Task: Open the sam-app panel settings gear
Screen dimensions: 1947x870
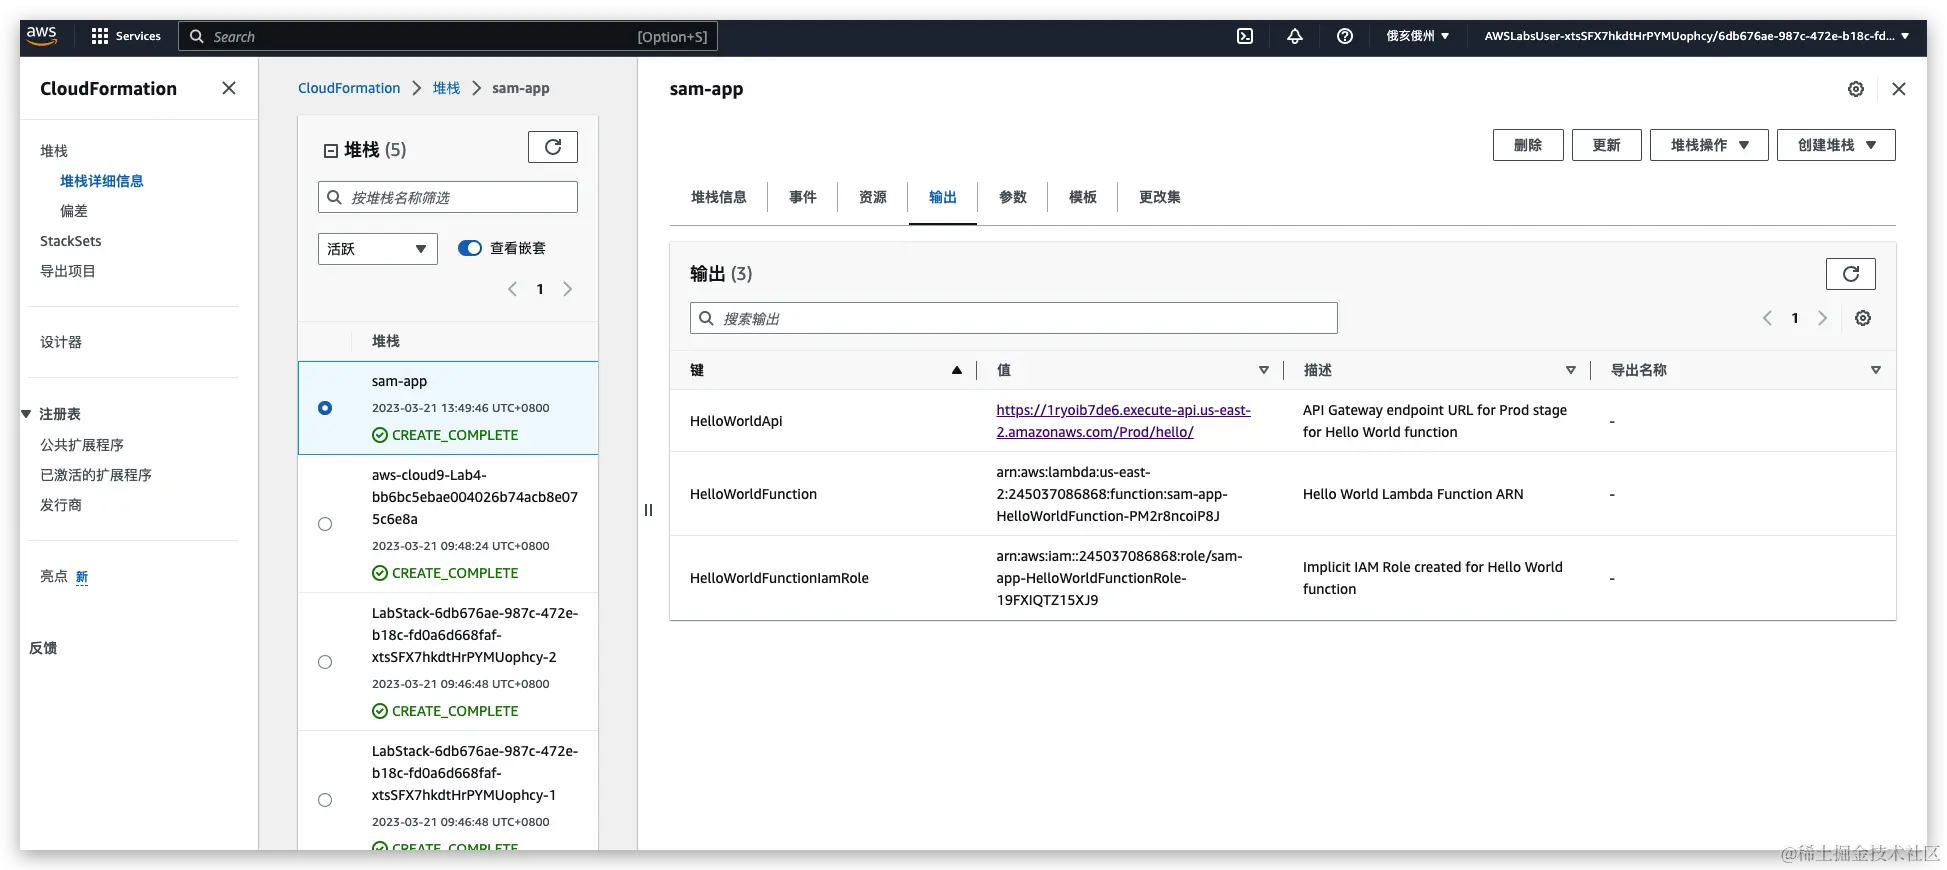Action: tap(1856, 89)
